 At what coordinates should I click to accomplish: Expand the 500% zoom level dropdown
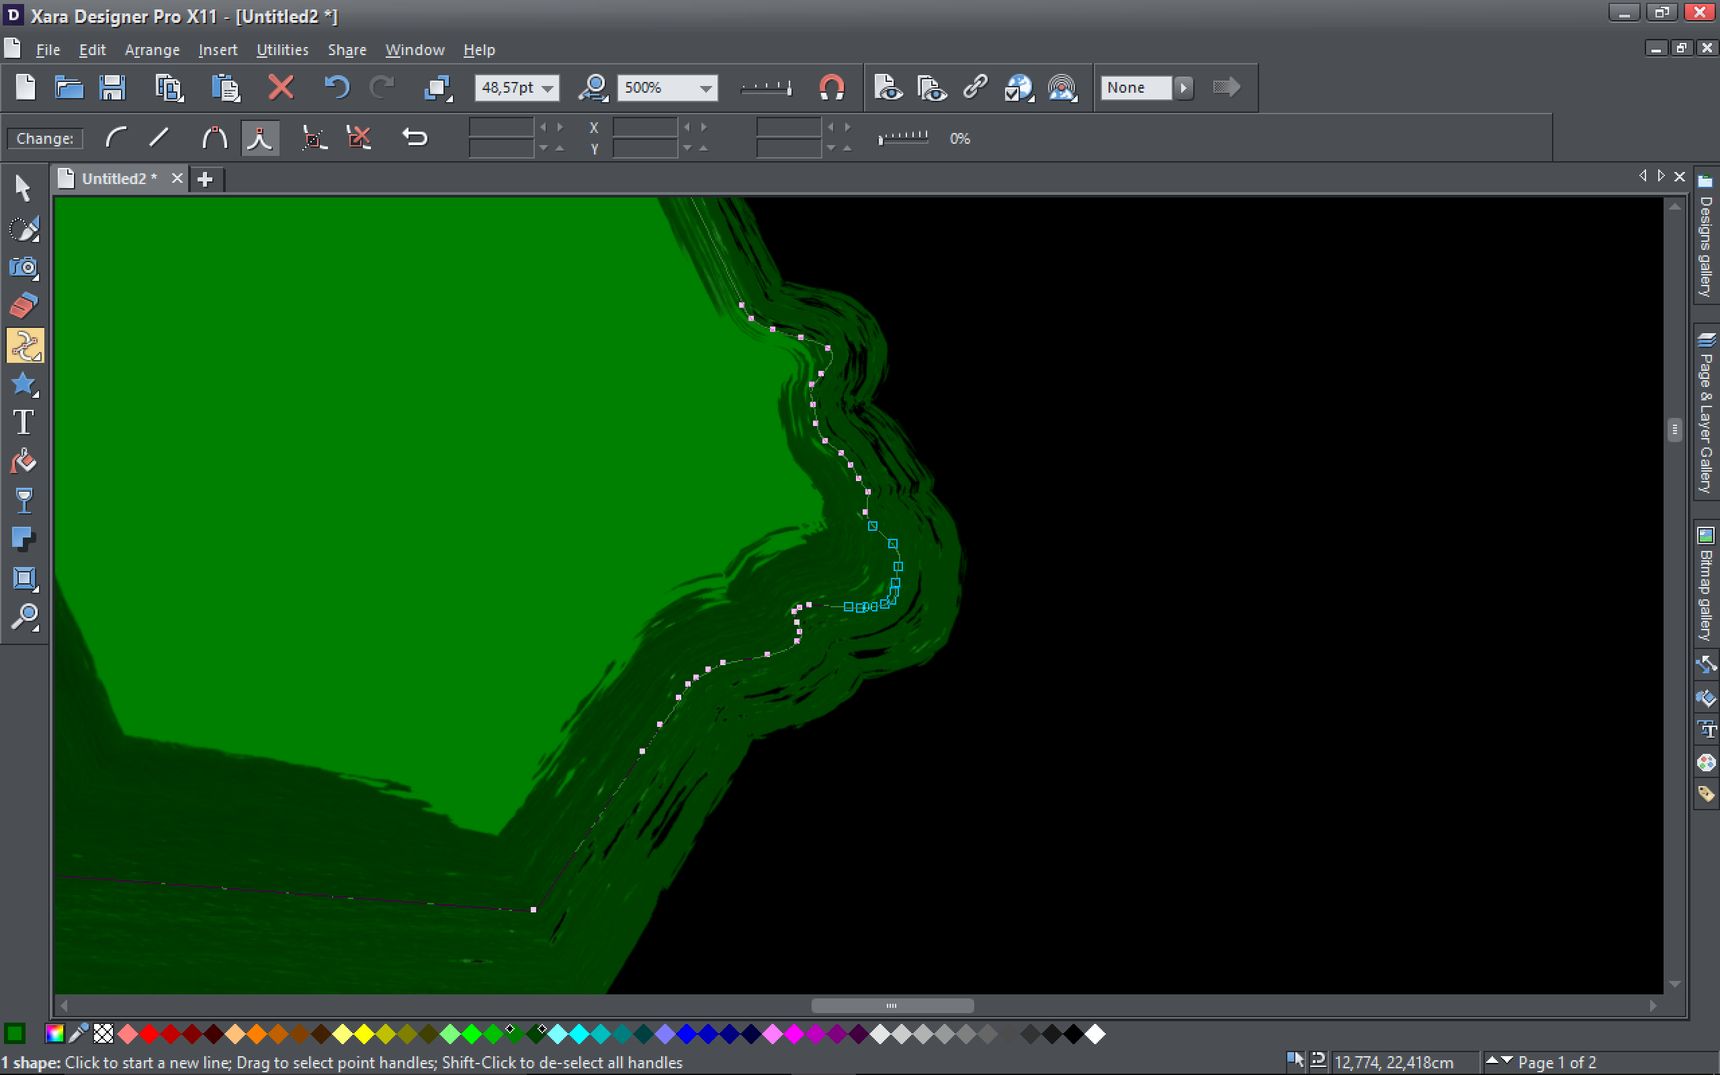706,88
